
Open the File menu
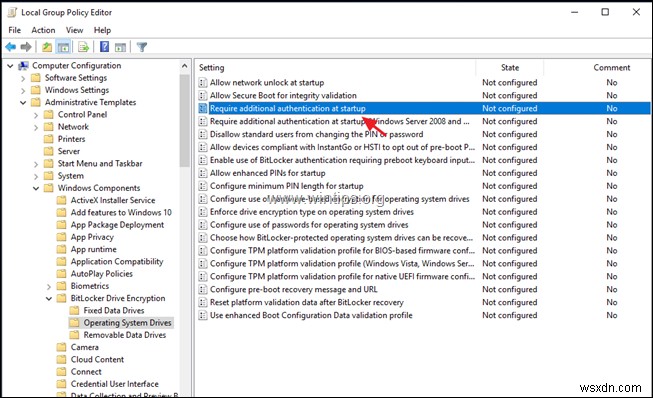(14, 30)
